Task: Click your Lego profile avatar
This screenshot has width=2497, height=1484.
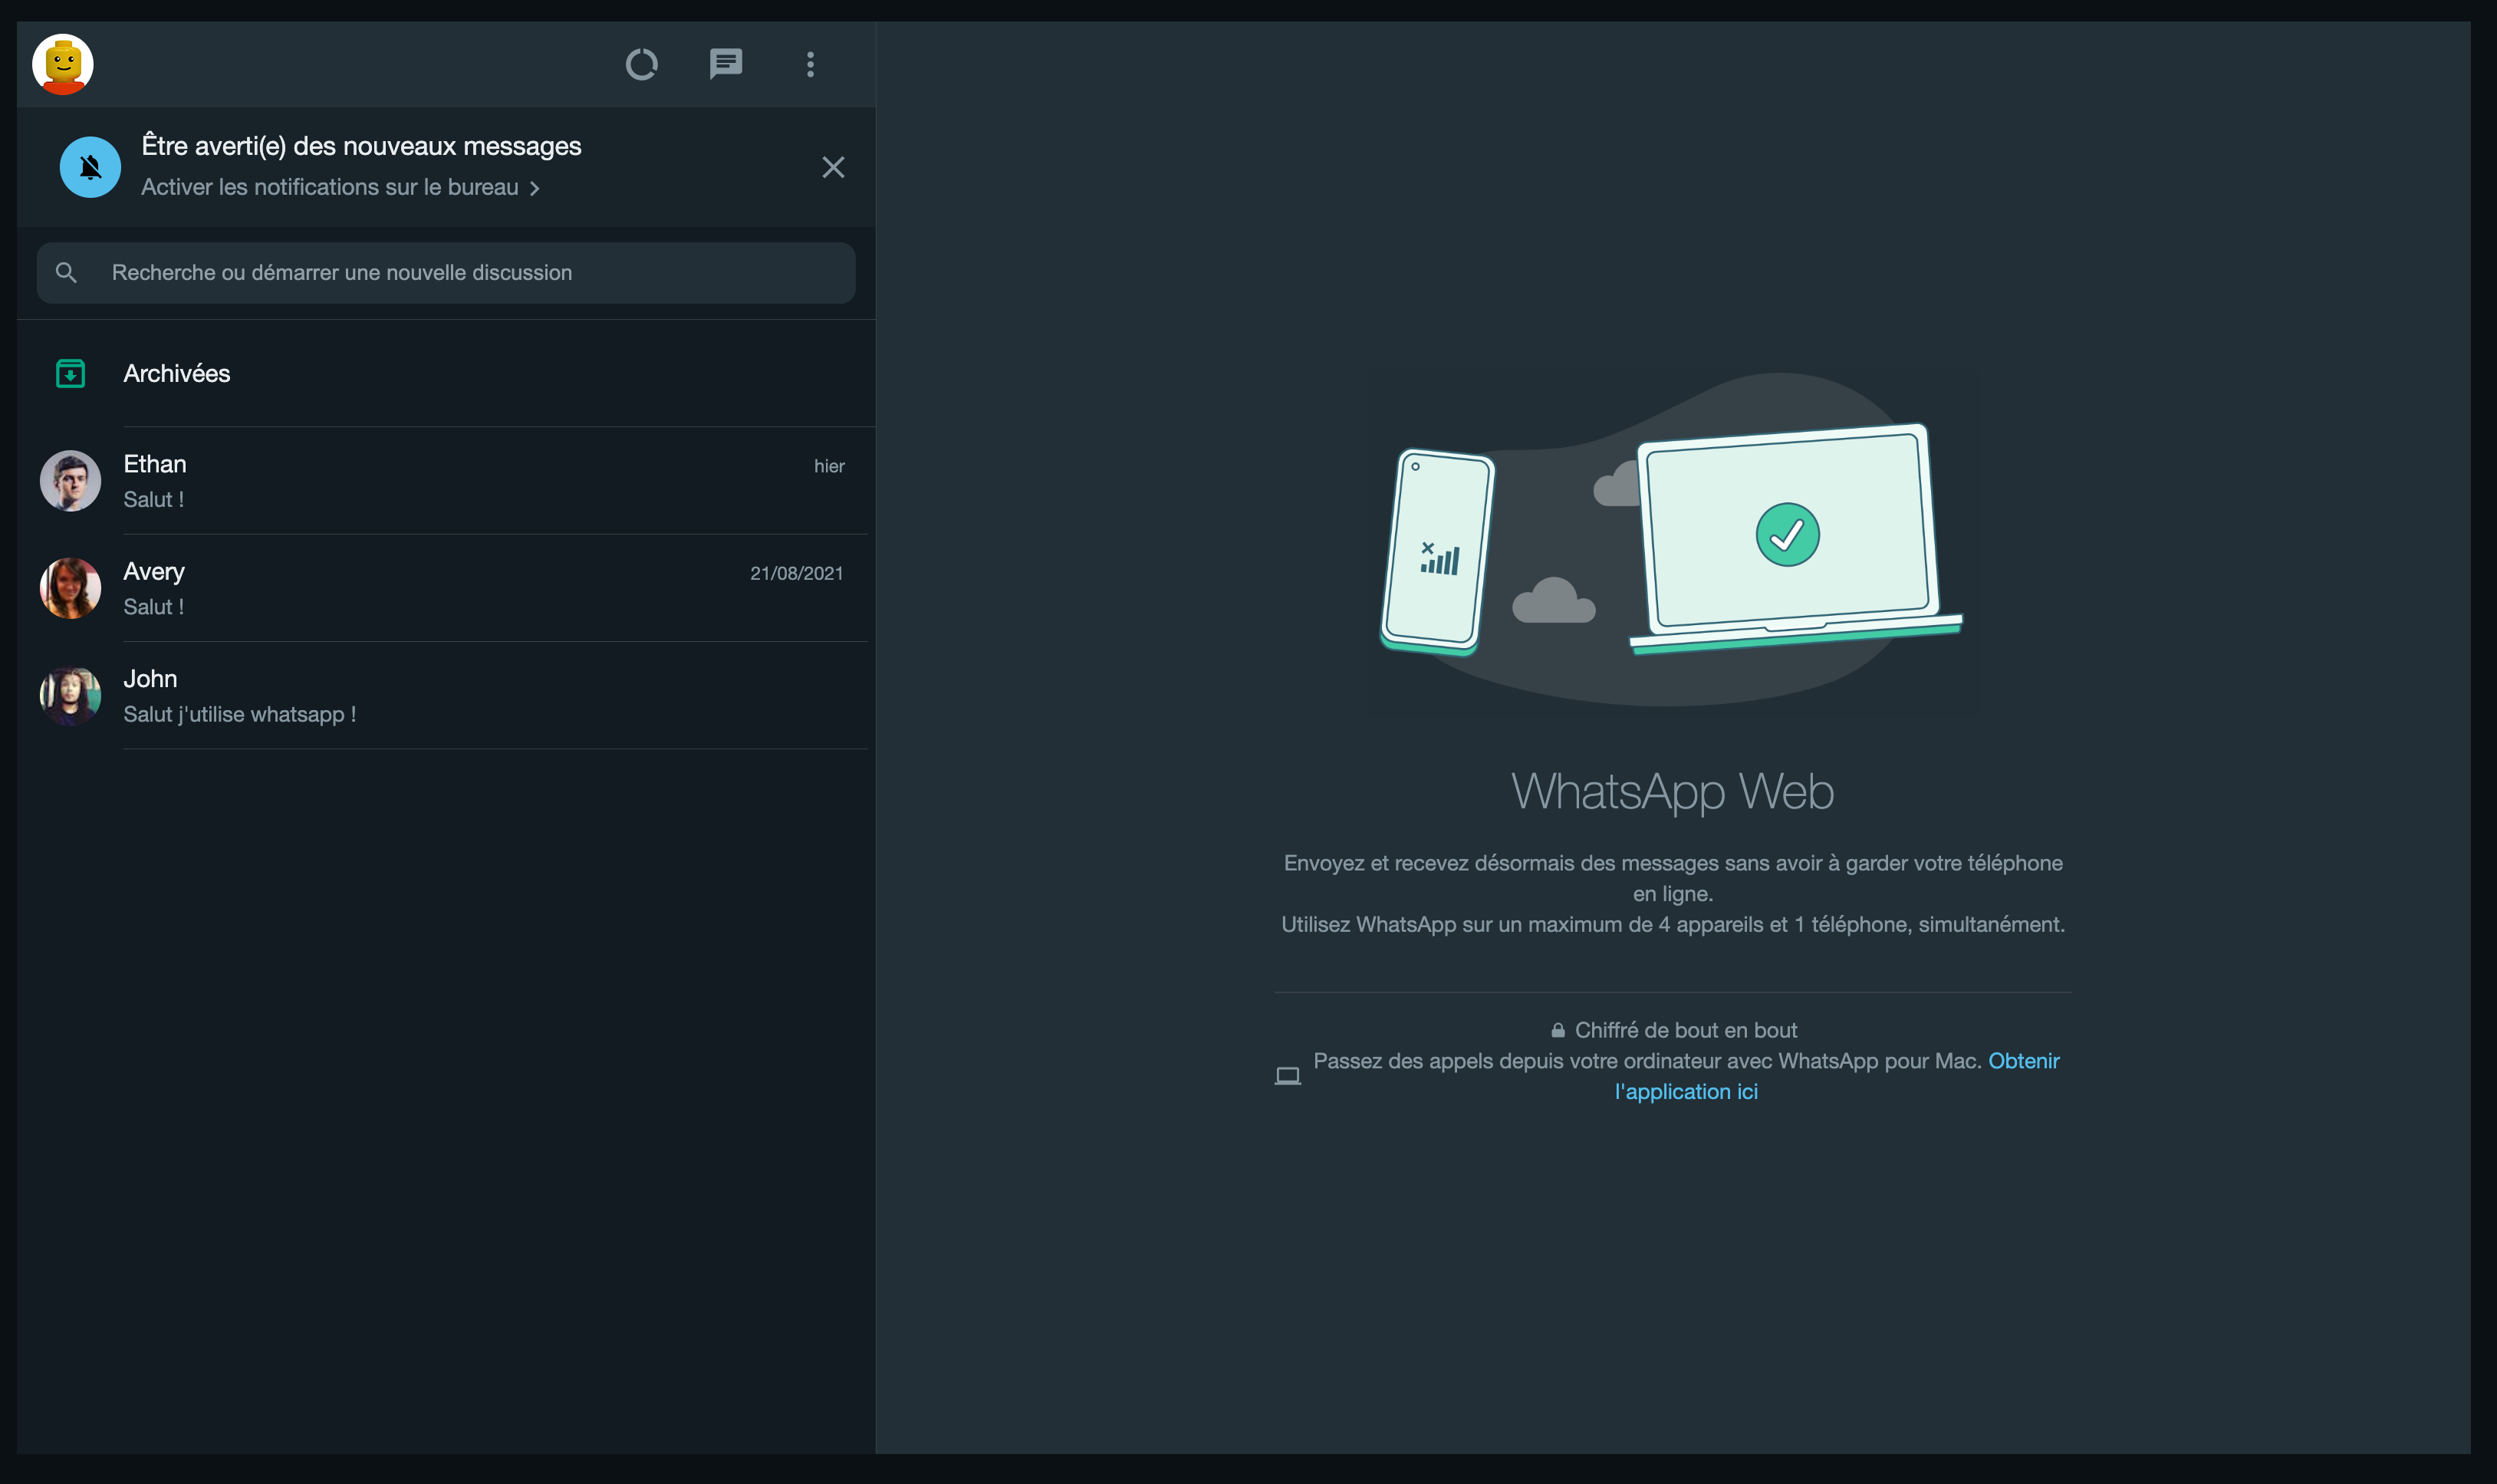Action: coord(63,65)
